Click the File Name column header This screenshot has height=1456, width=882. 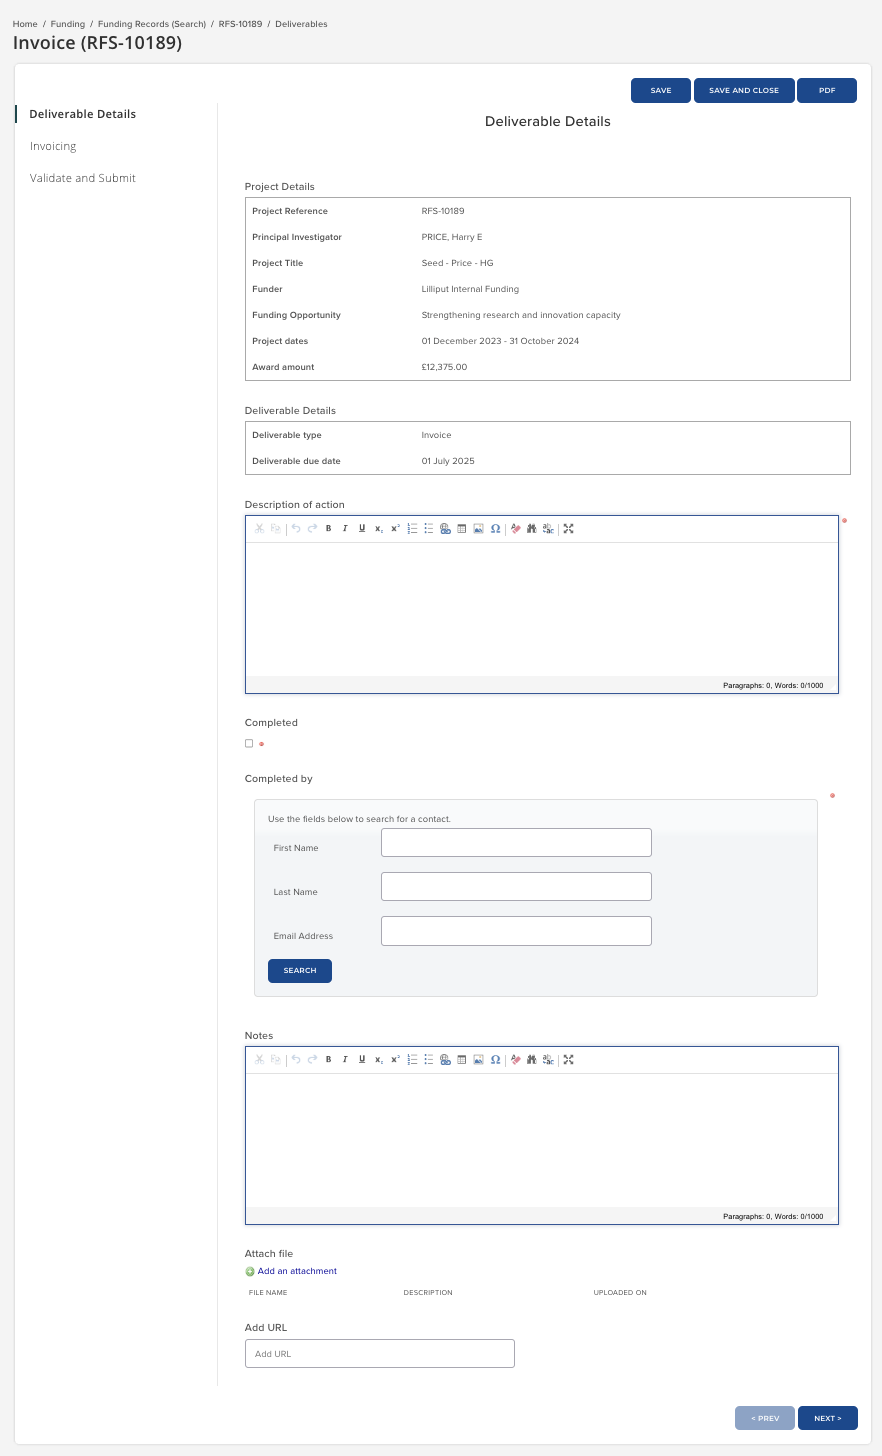[268, 1293]
